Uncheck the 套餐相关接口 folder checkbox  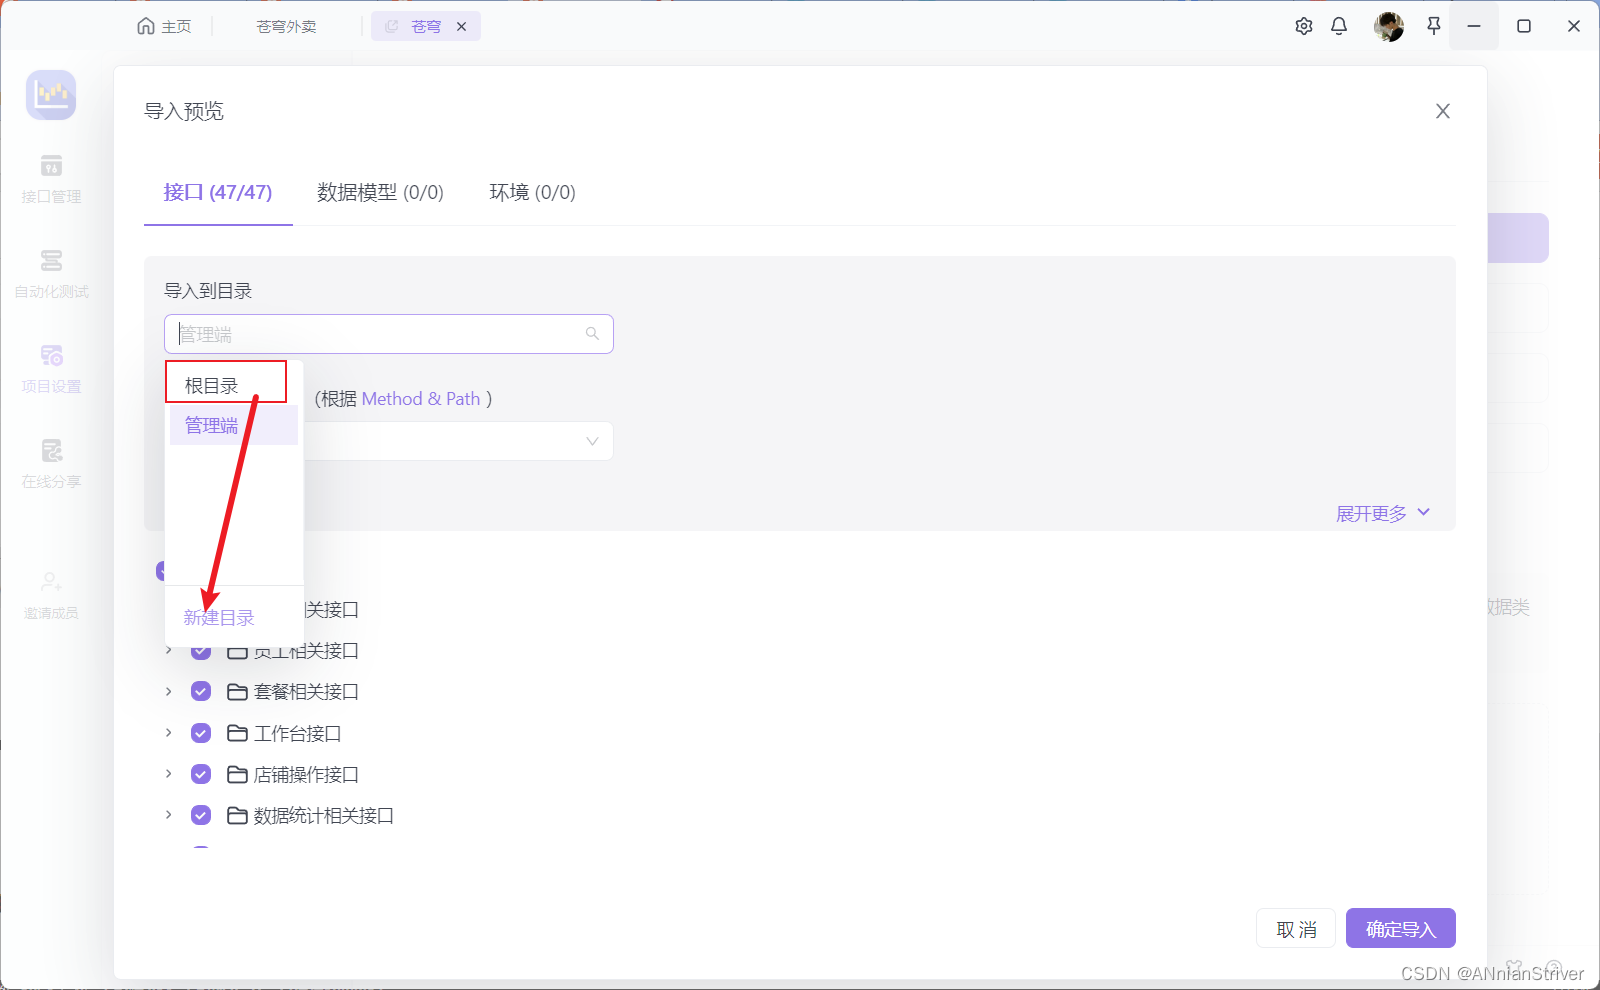(201, 690)
